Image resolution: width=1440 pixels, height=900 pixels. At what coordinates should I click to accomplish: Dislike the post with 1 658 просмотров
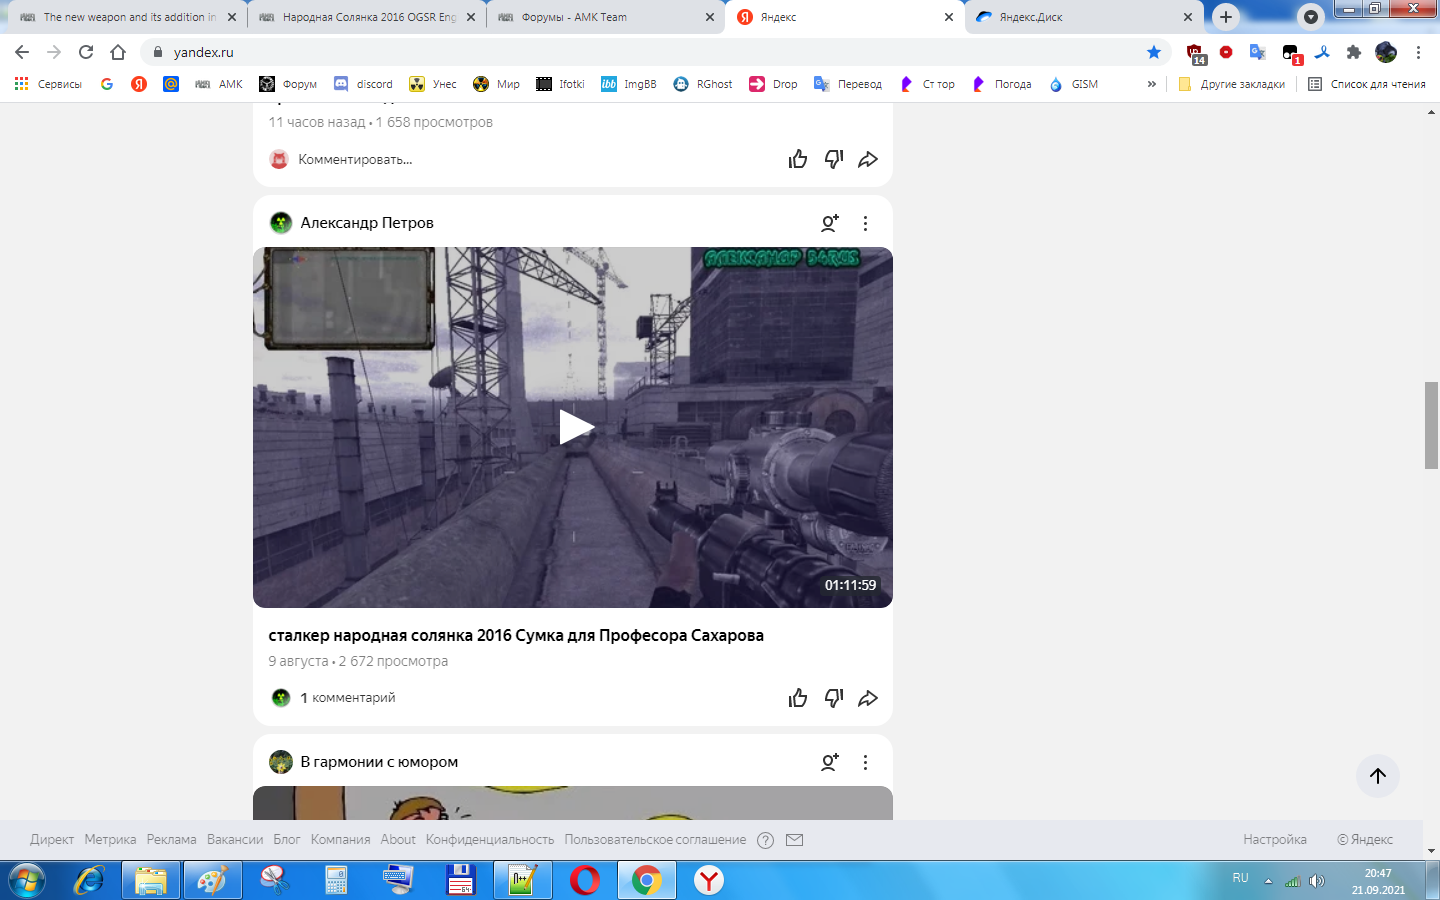click(x=833, y=159)
